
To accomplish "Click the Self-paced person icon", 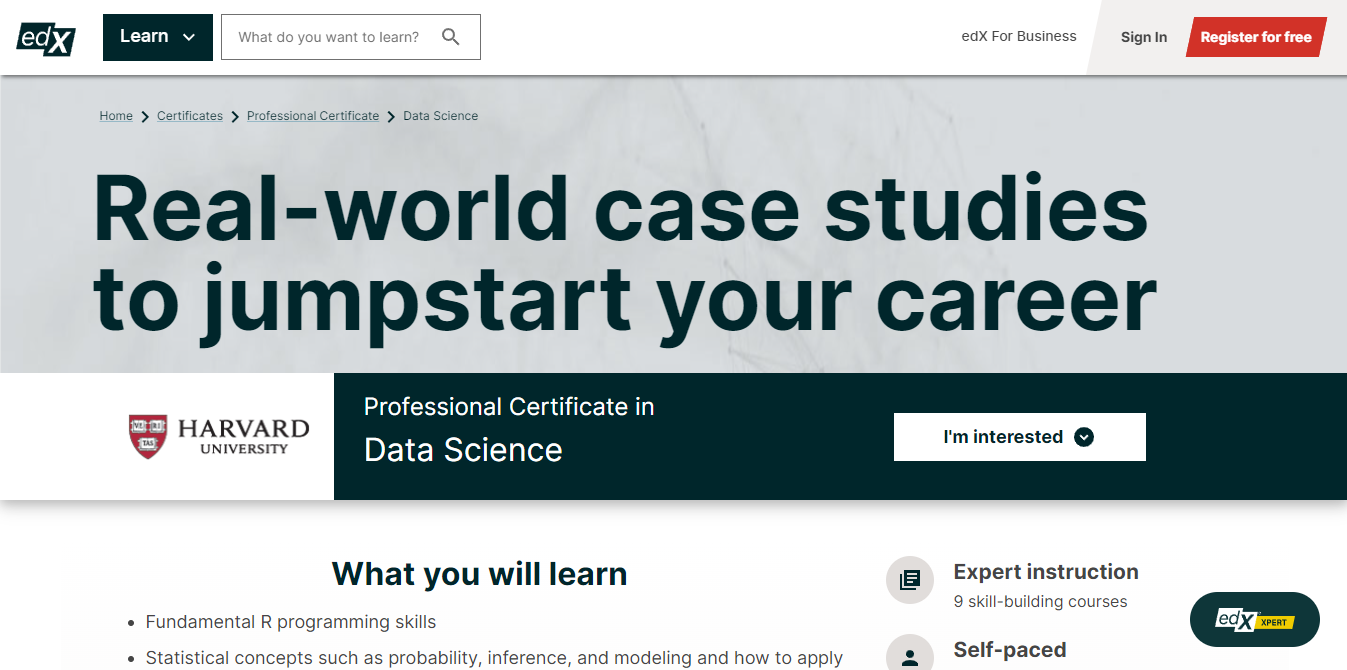I will (910, 656).
